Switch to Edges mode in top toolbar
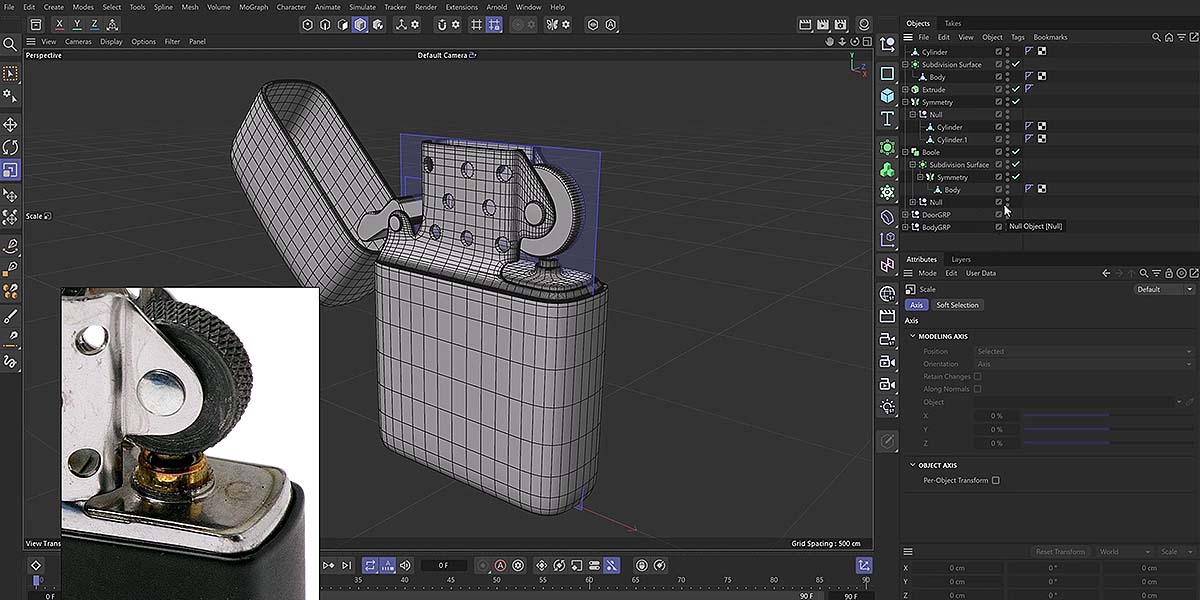The image size is (1200, 600). pos(325,24)
